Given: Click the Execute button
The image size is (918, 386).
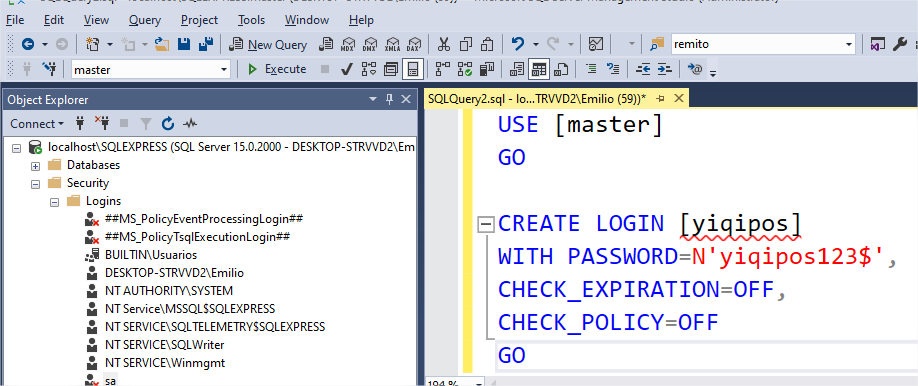Looking at the screenshot, I should coord(277,69).
